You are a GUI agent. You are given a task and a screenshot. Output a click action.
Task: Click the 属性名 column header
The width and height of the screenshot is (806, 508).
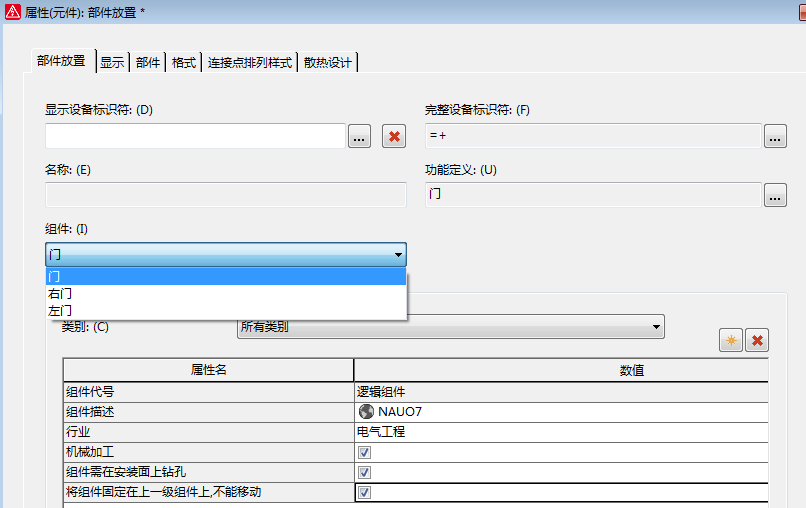[x=208, y=370]
